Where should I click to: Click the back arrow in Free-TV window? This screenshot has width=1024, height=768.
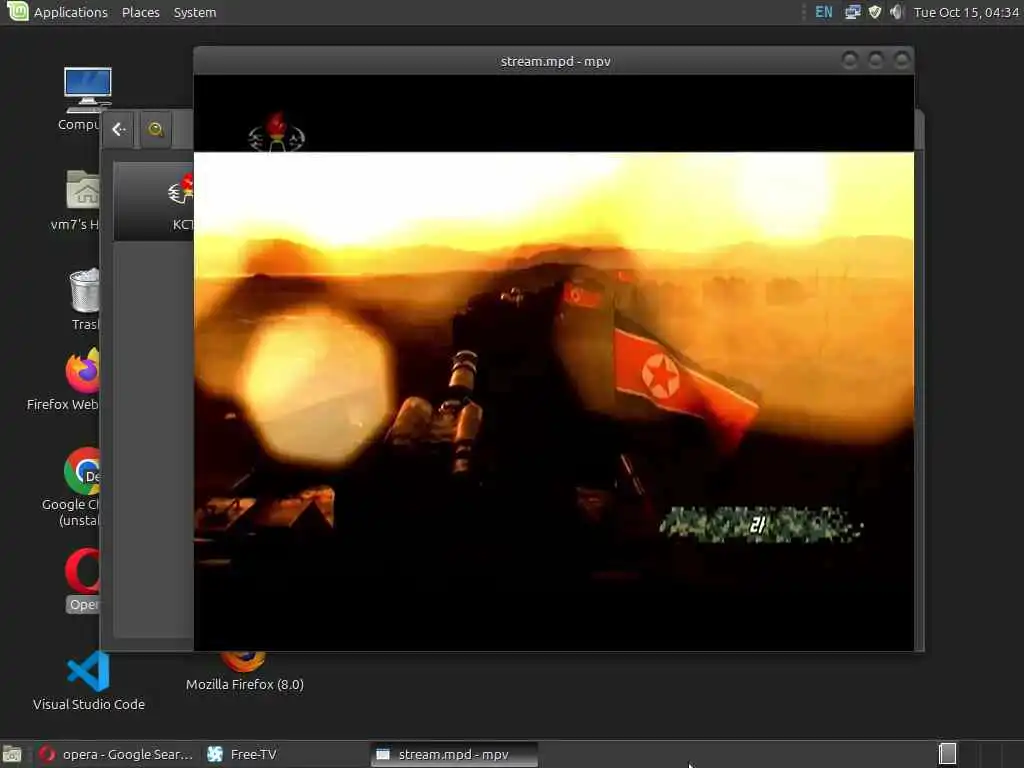tap(118, 129)
